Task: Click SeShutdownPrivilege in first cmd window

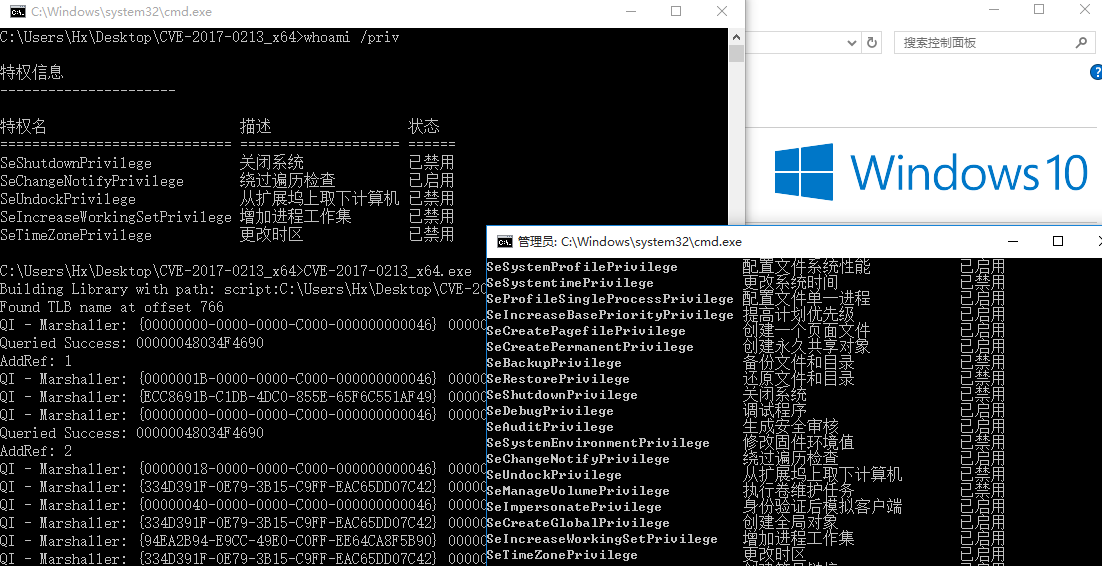Action: point(76,163)
